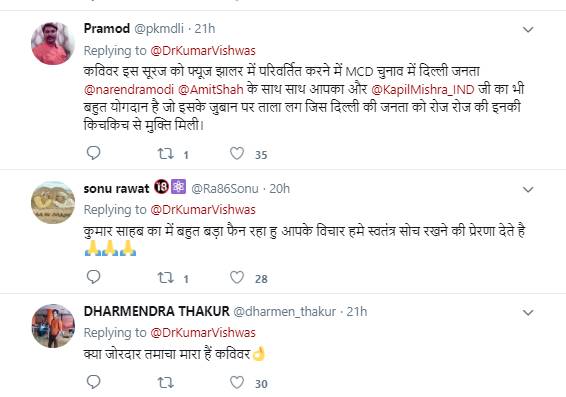Like DHARMENDRA THAKUR's tweet with 30 likes
This screenshot has width=566, height=397.
[x=237, y=382]
